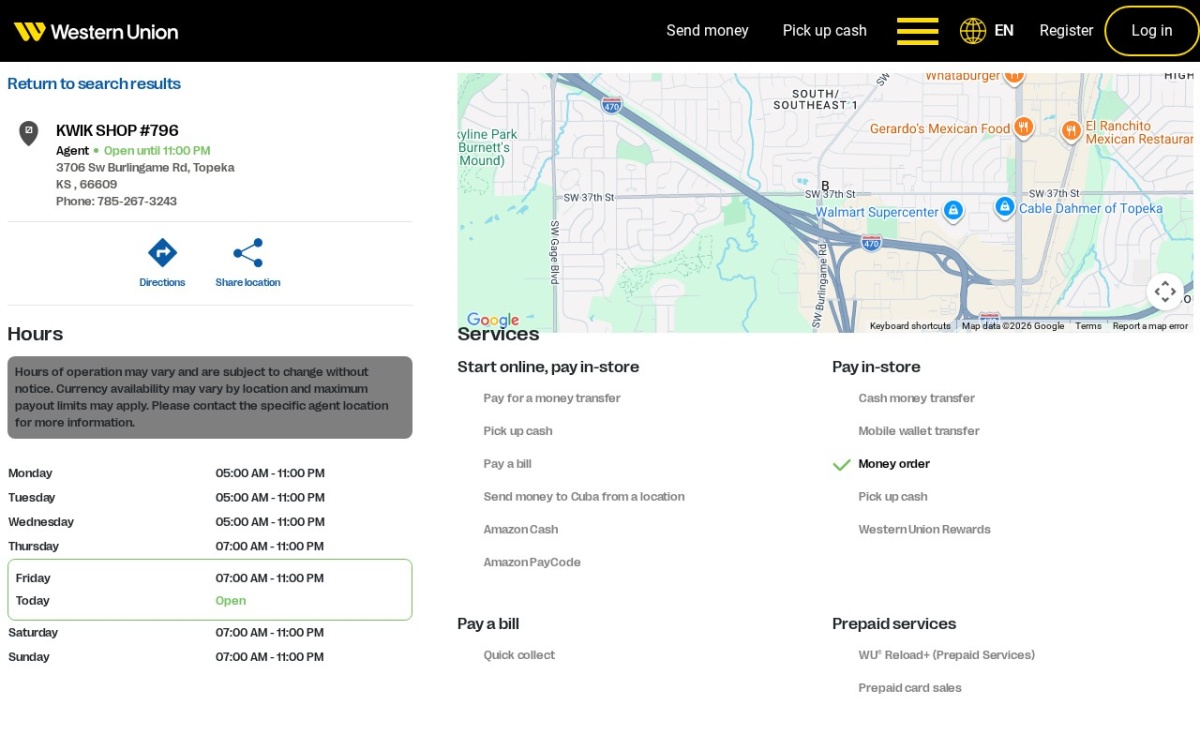Open Pick up cash in header
Screen dimensions: 1200x750
[x=824, y=31]
